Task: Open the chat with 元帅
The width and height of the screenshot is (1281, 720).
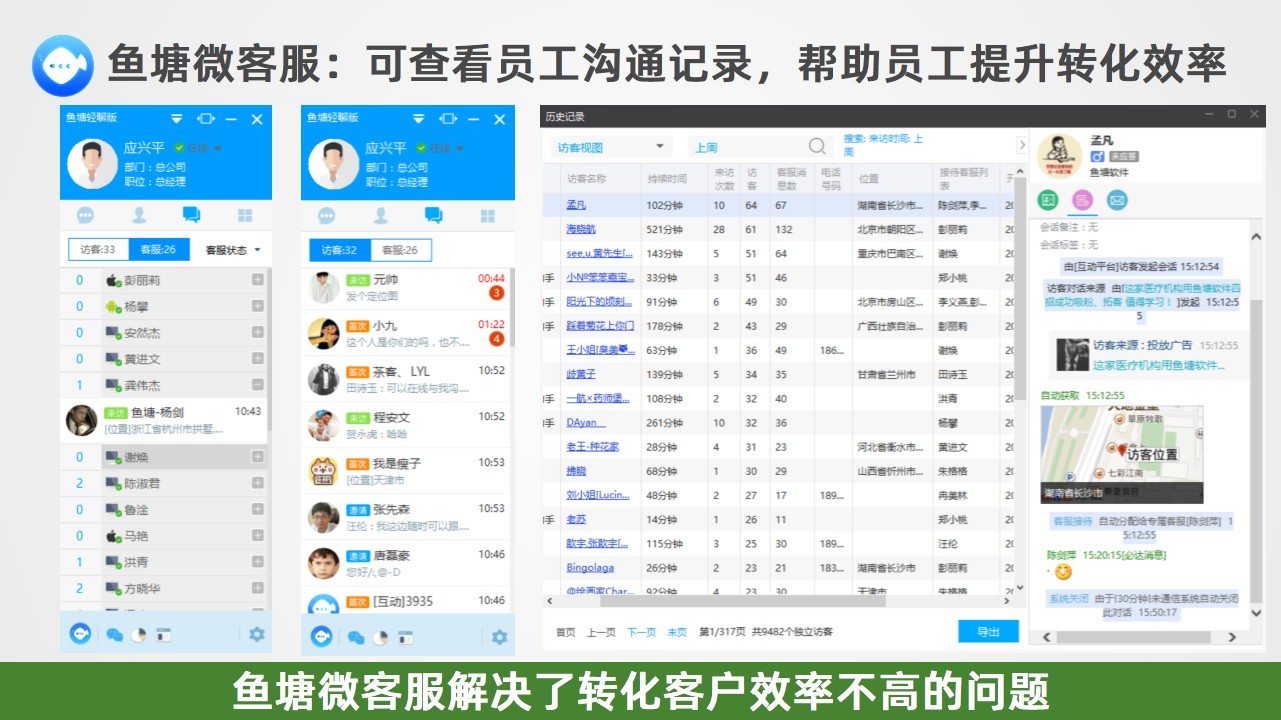Action: coord(407,289)
